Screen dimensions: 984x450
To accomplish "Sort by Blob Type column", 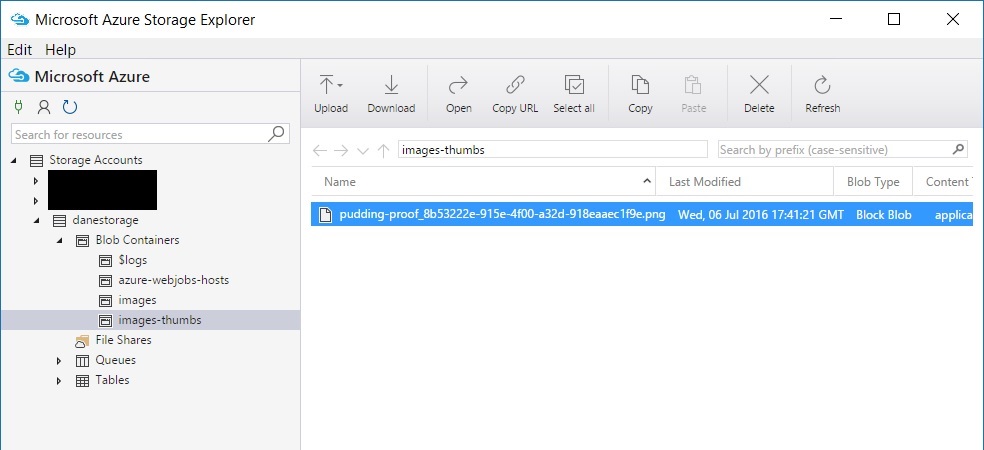I will point(873,182).
